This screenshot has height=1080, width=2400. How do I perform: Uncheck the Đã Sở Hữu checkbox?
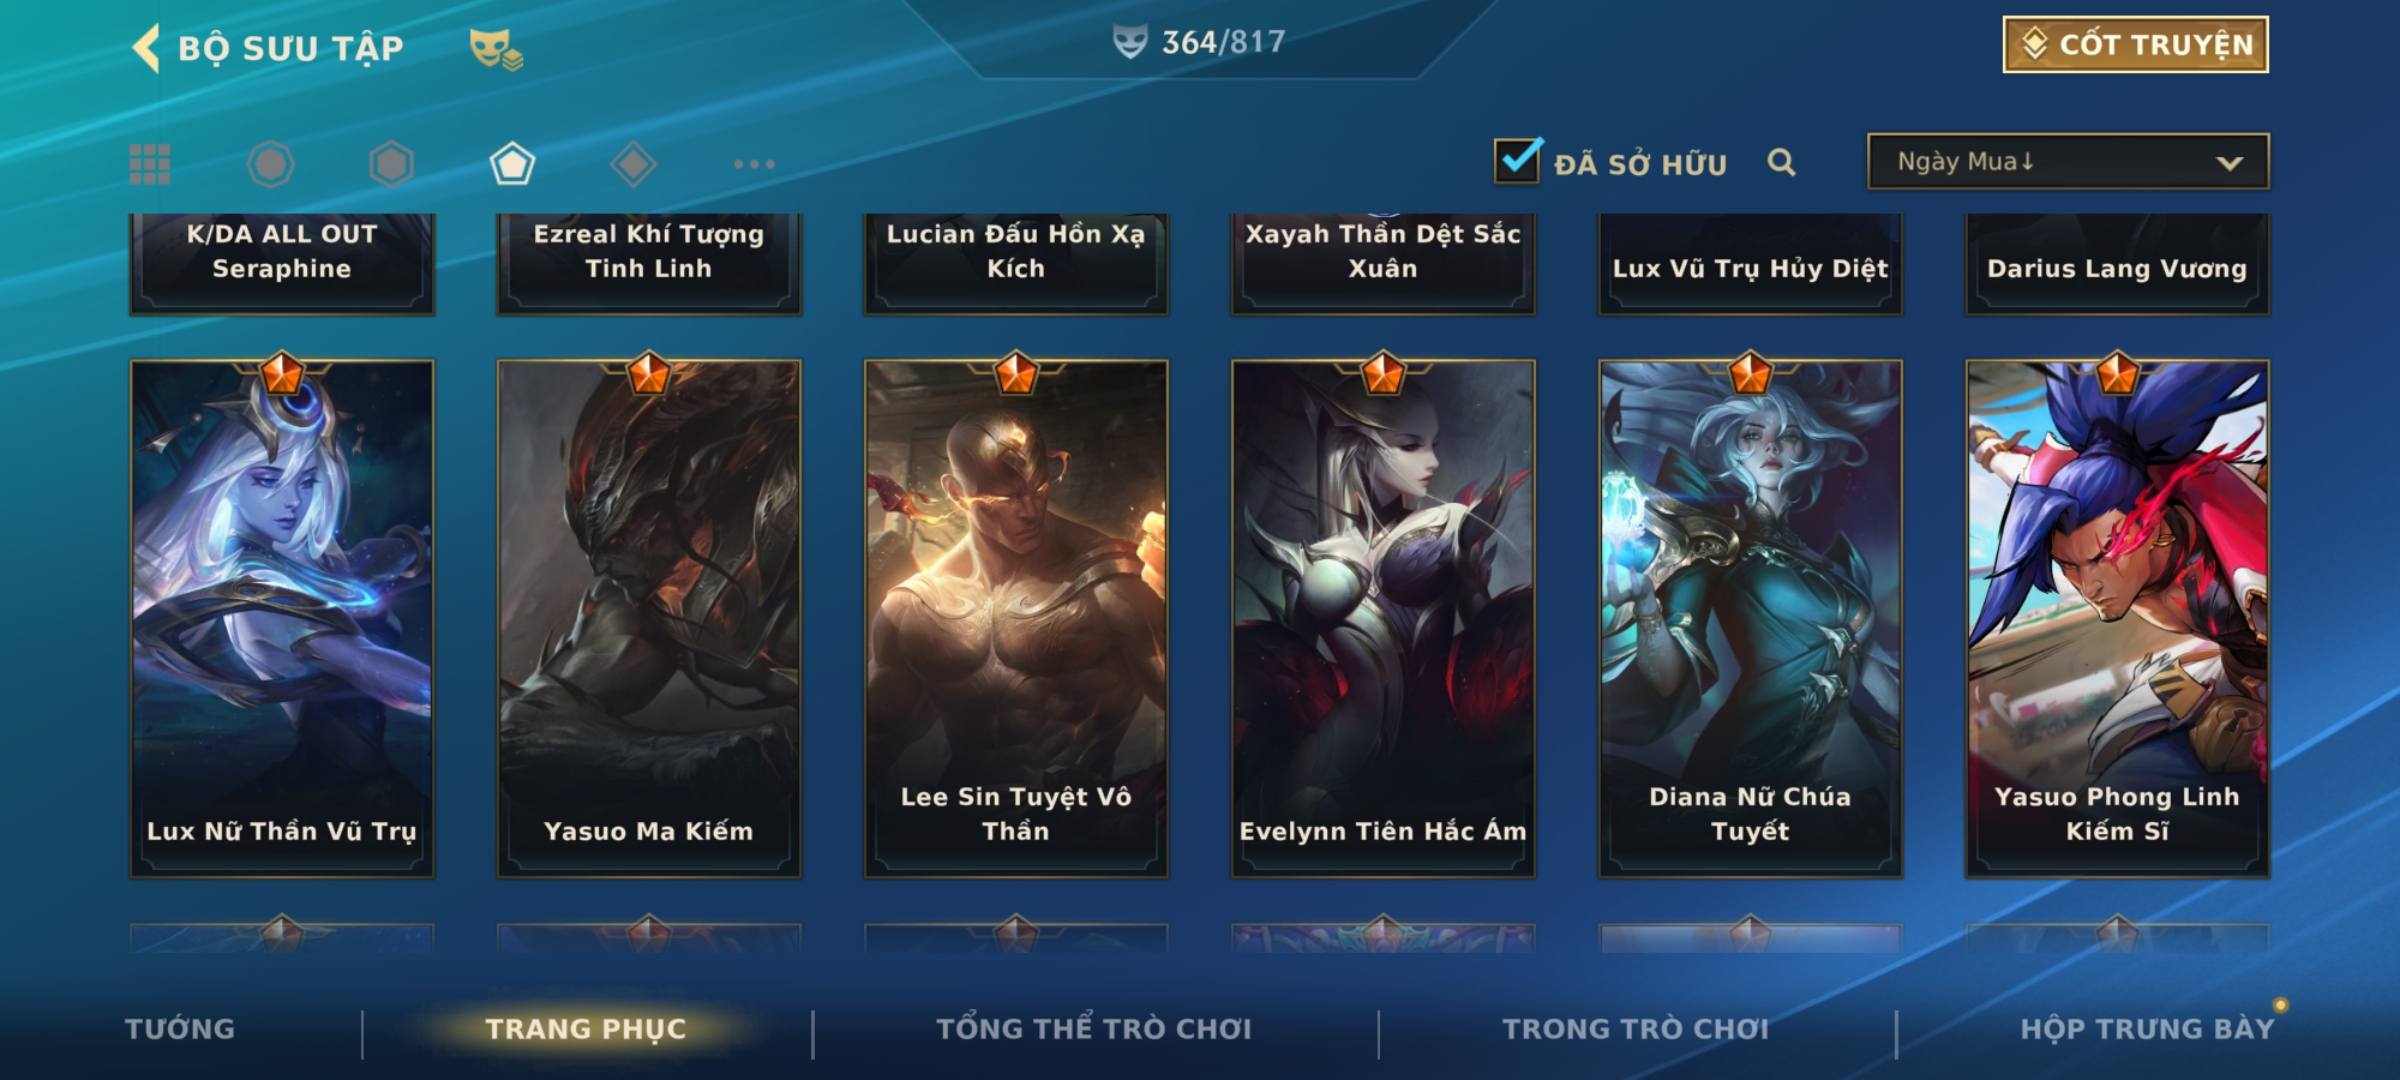click(x=1517, y=160)
